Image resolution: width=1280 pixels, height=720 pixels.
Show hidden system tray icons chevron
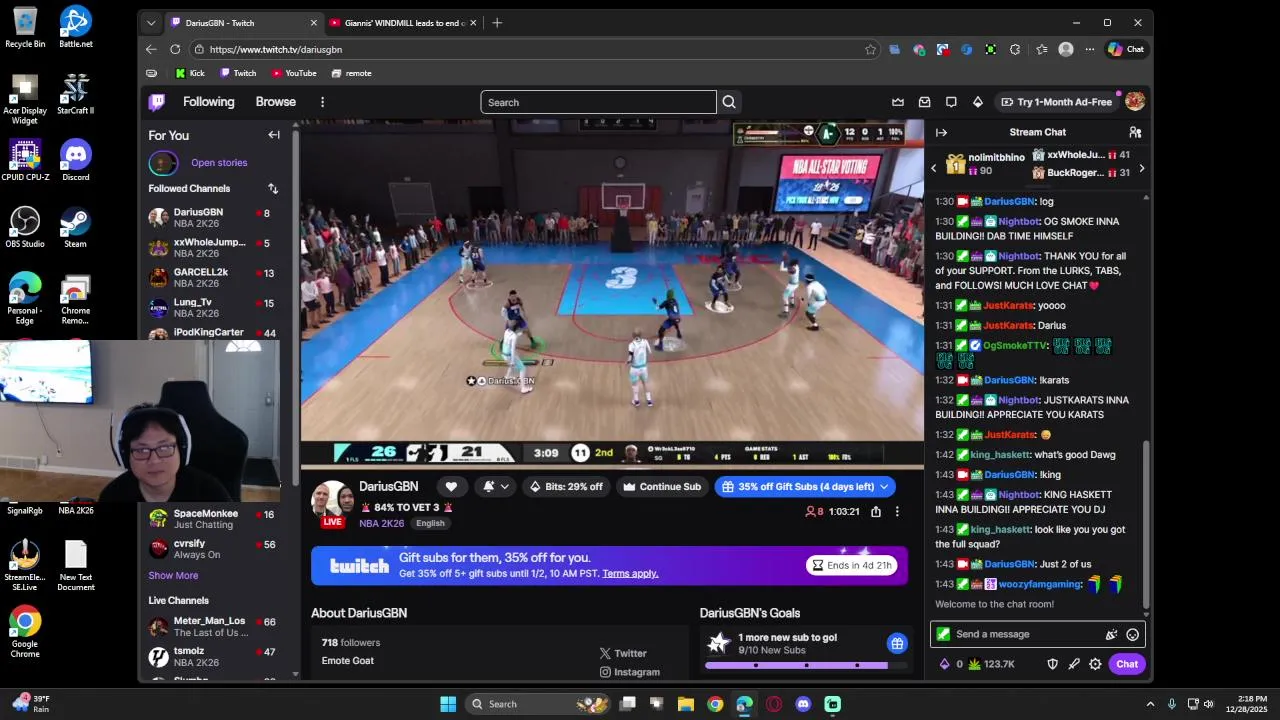click(1150, 704)
